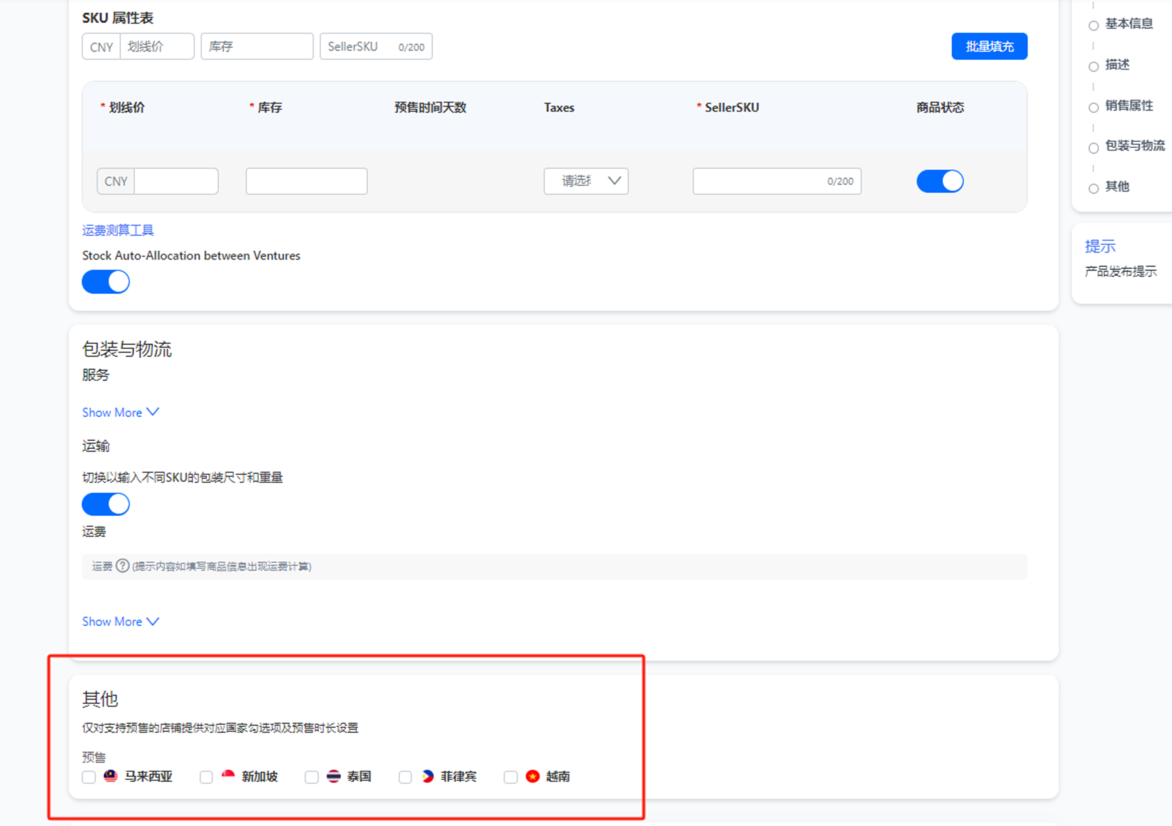Expand Show More under 服务
This screenshot has height=826, width=1172.
120,412
